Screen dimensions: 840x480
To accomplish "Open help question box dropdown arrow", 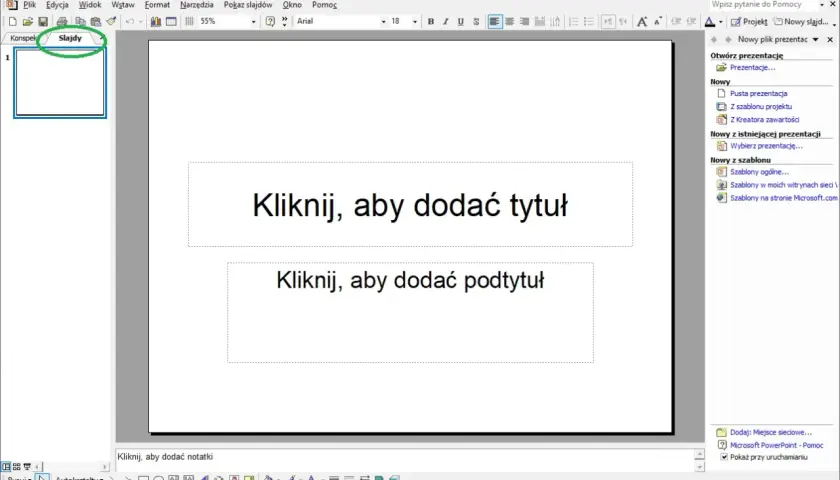I will [822, 5].
